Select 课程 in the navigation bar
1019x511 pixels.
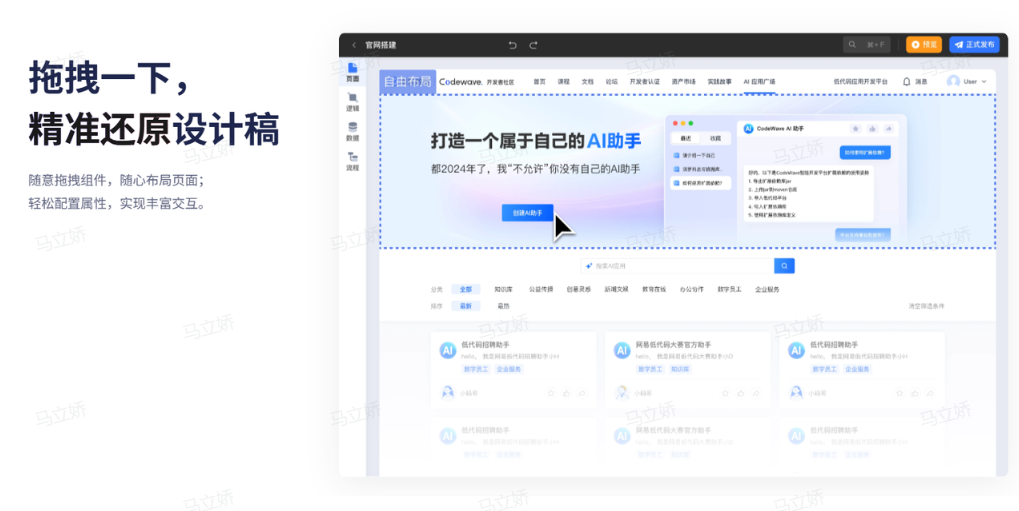point(563,82)
